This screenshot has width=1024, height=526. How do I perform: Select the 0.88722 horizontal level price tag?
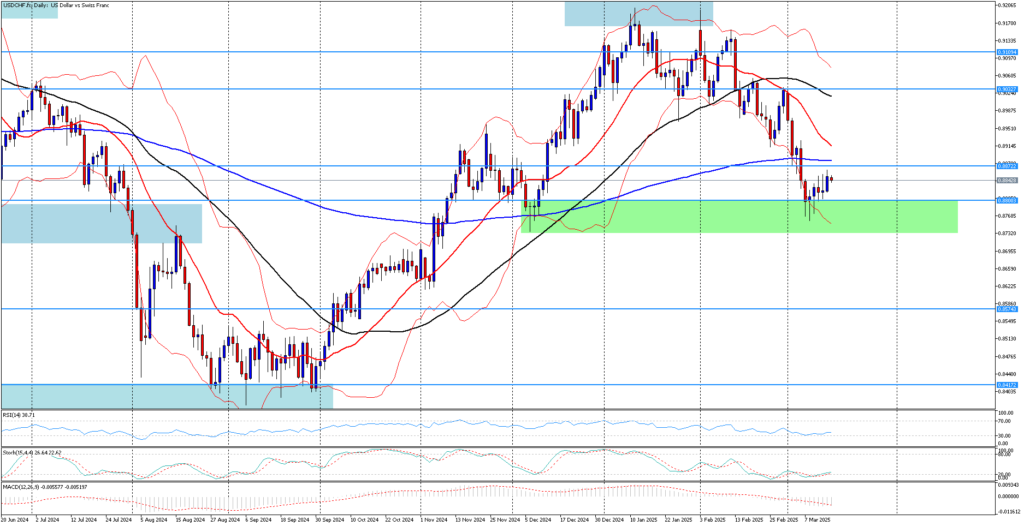coord(1006,166)
